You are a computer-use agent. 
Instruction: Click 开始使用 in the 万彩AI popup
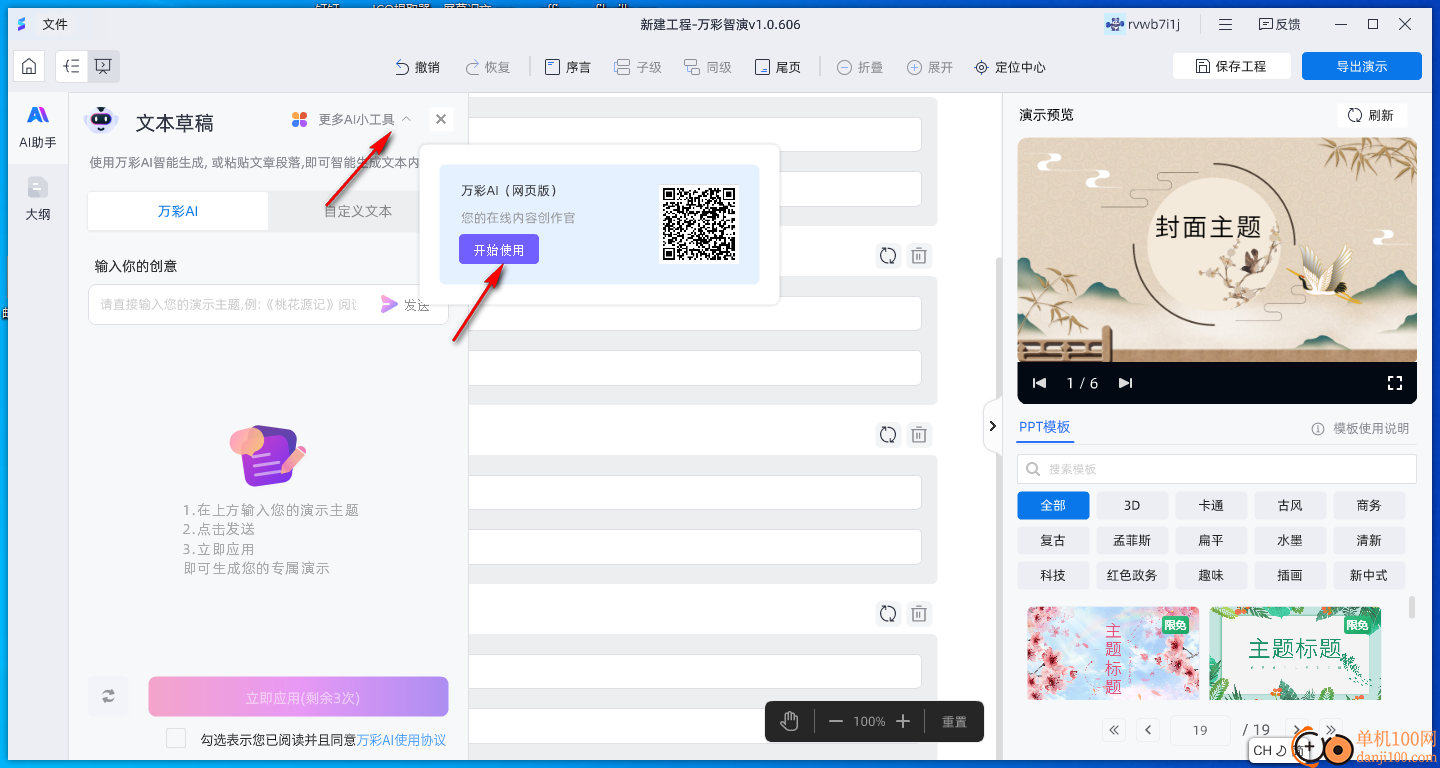499,249
